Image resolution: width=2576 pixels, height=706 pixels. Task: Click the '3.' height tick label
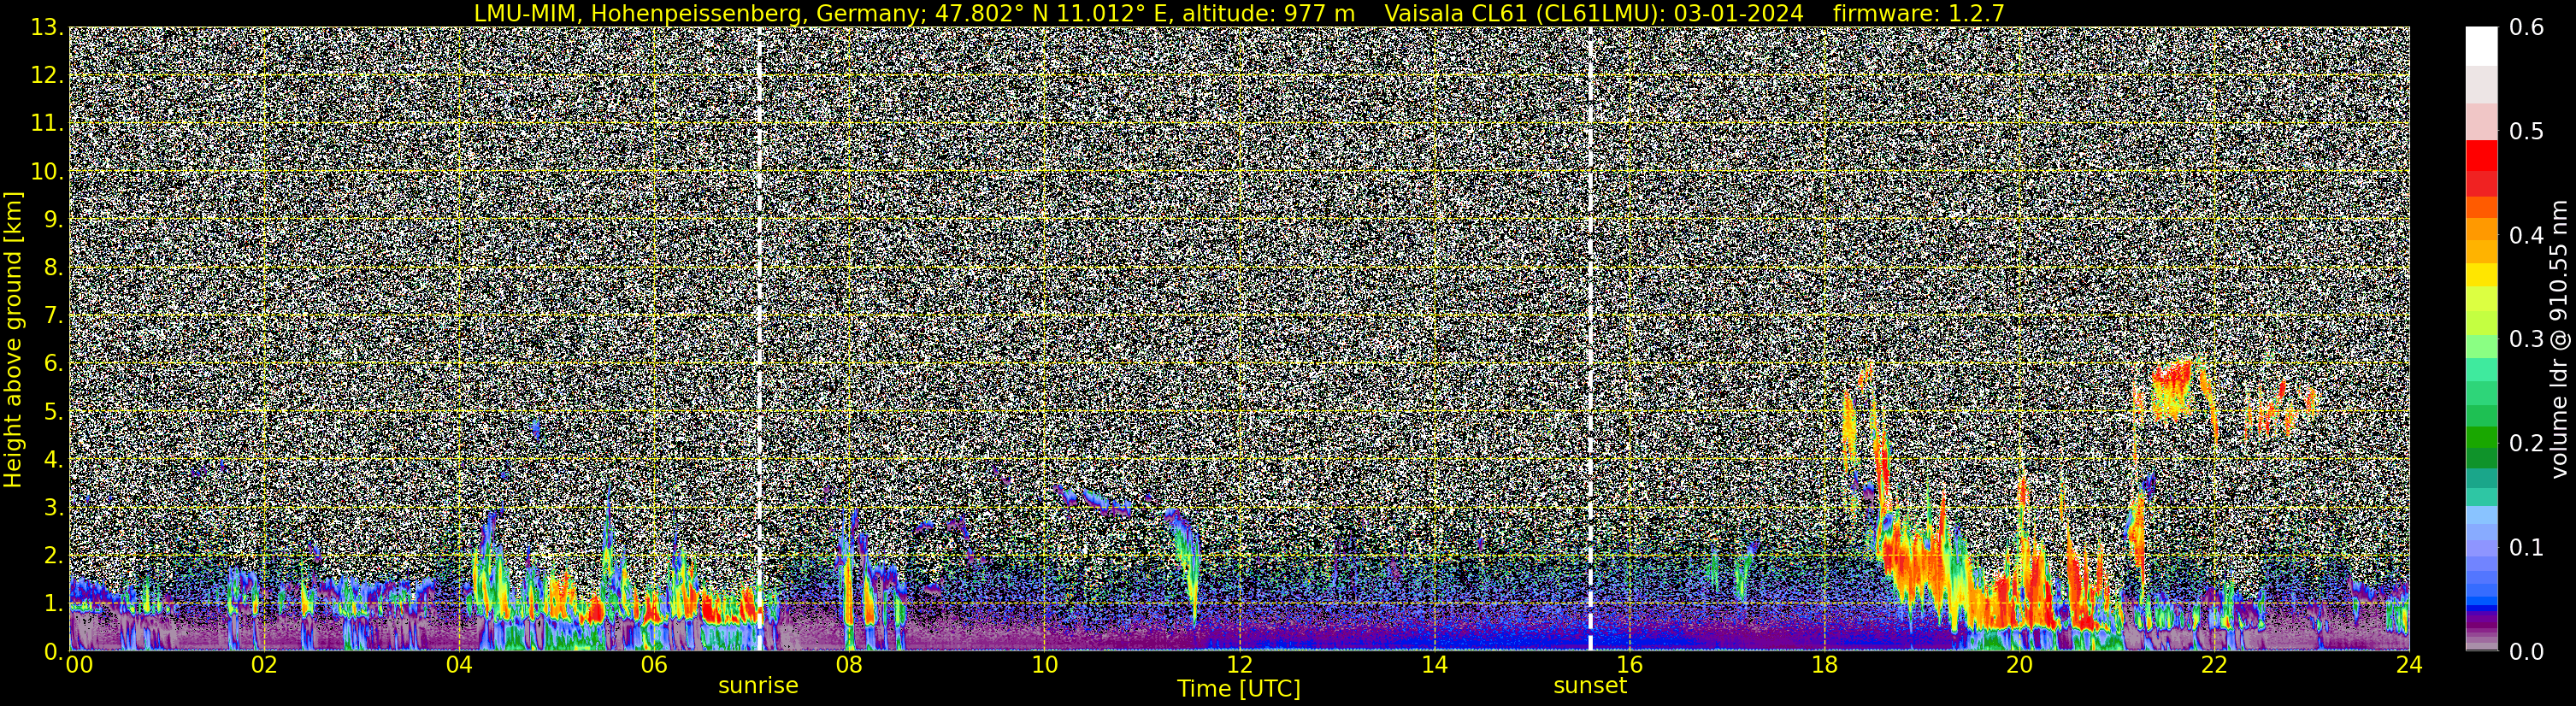tap(53, 508)
